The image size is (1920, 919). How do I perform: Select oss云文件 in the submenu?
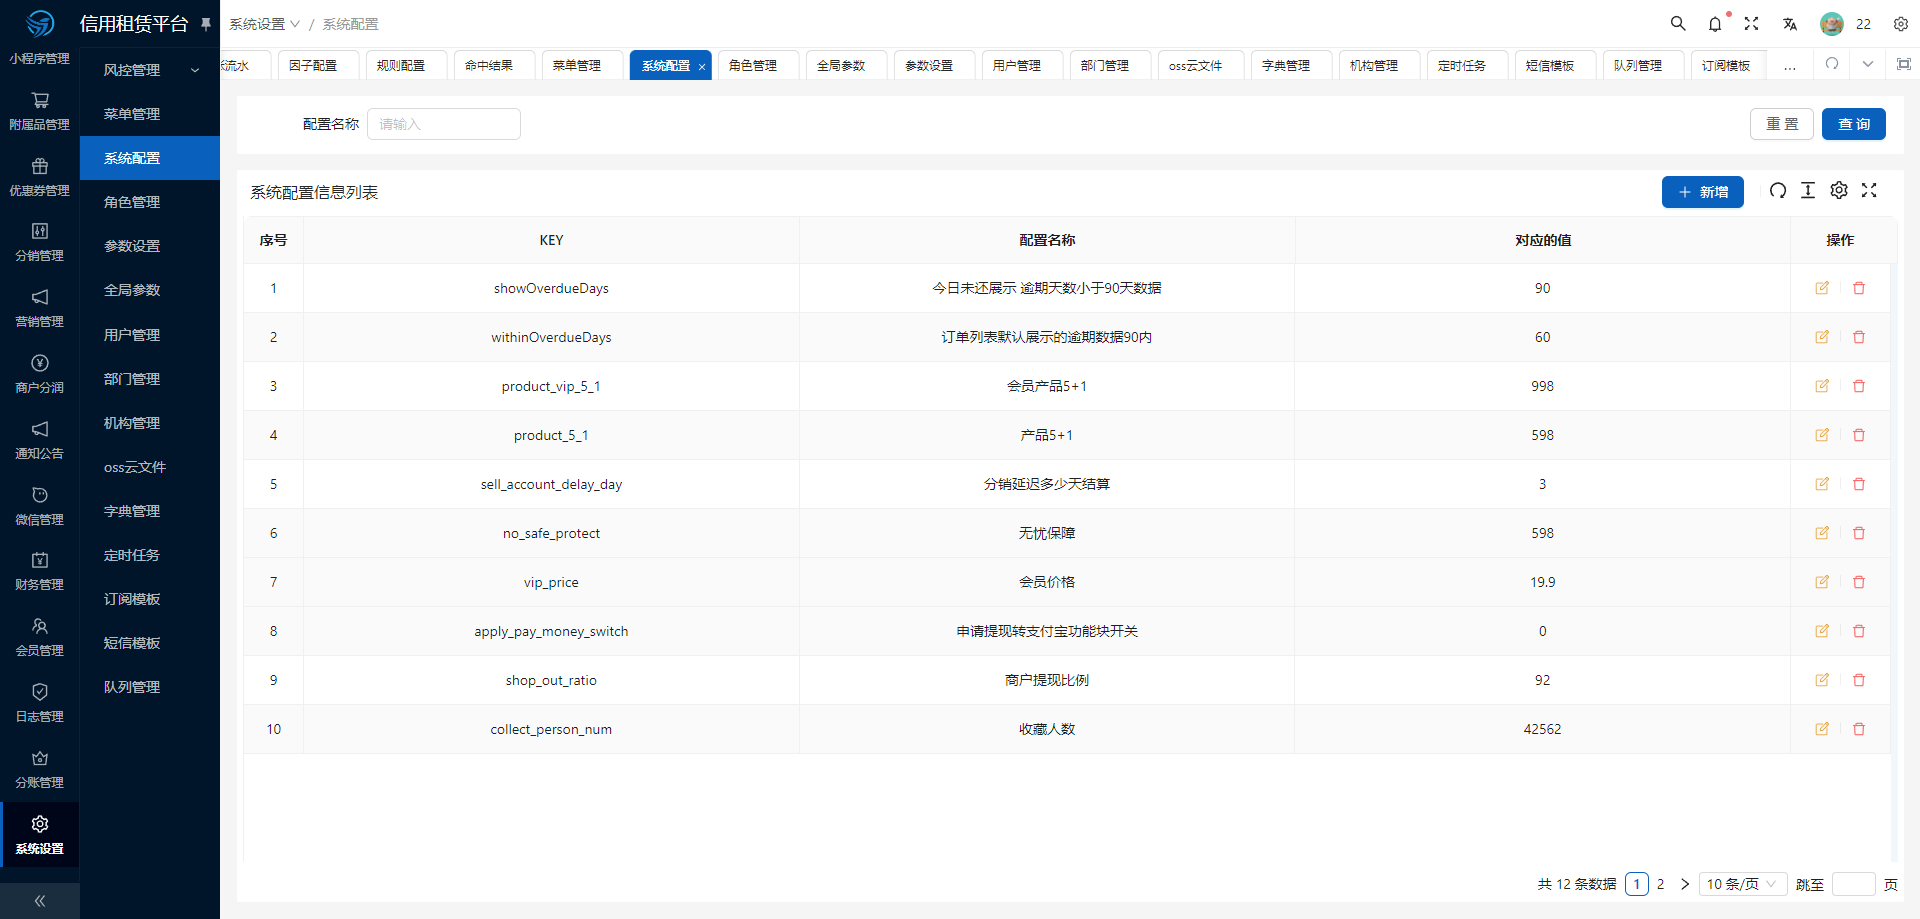point(150,467)
